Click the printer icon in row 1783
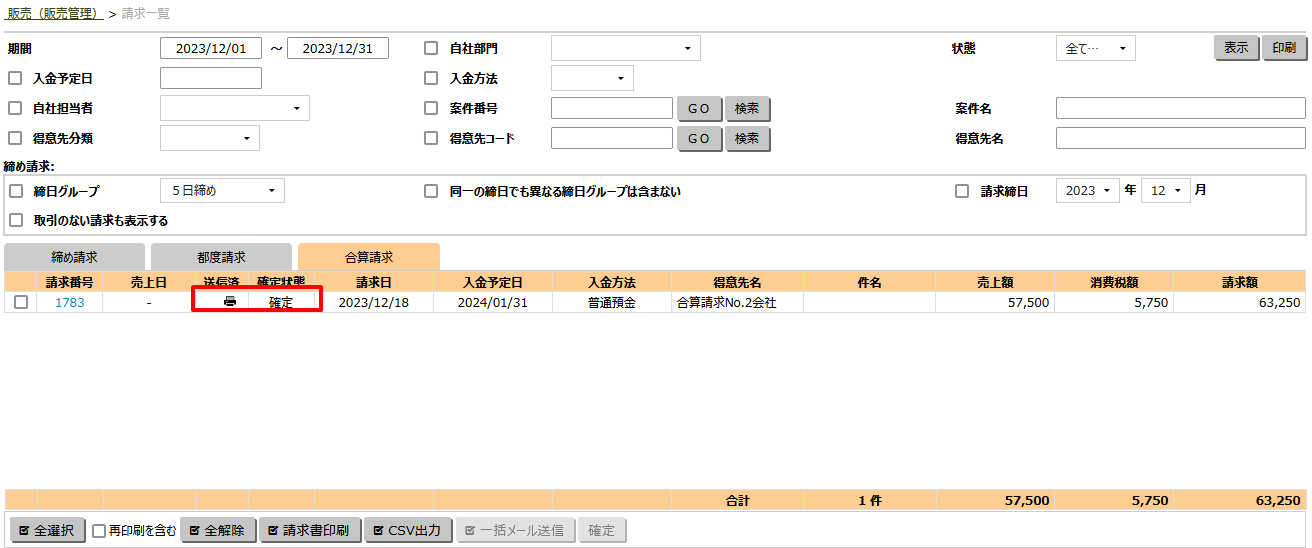 tap(230, 302)
